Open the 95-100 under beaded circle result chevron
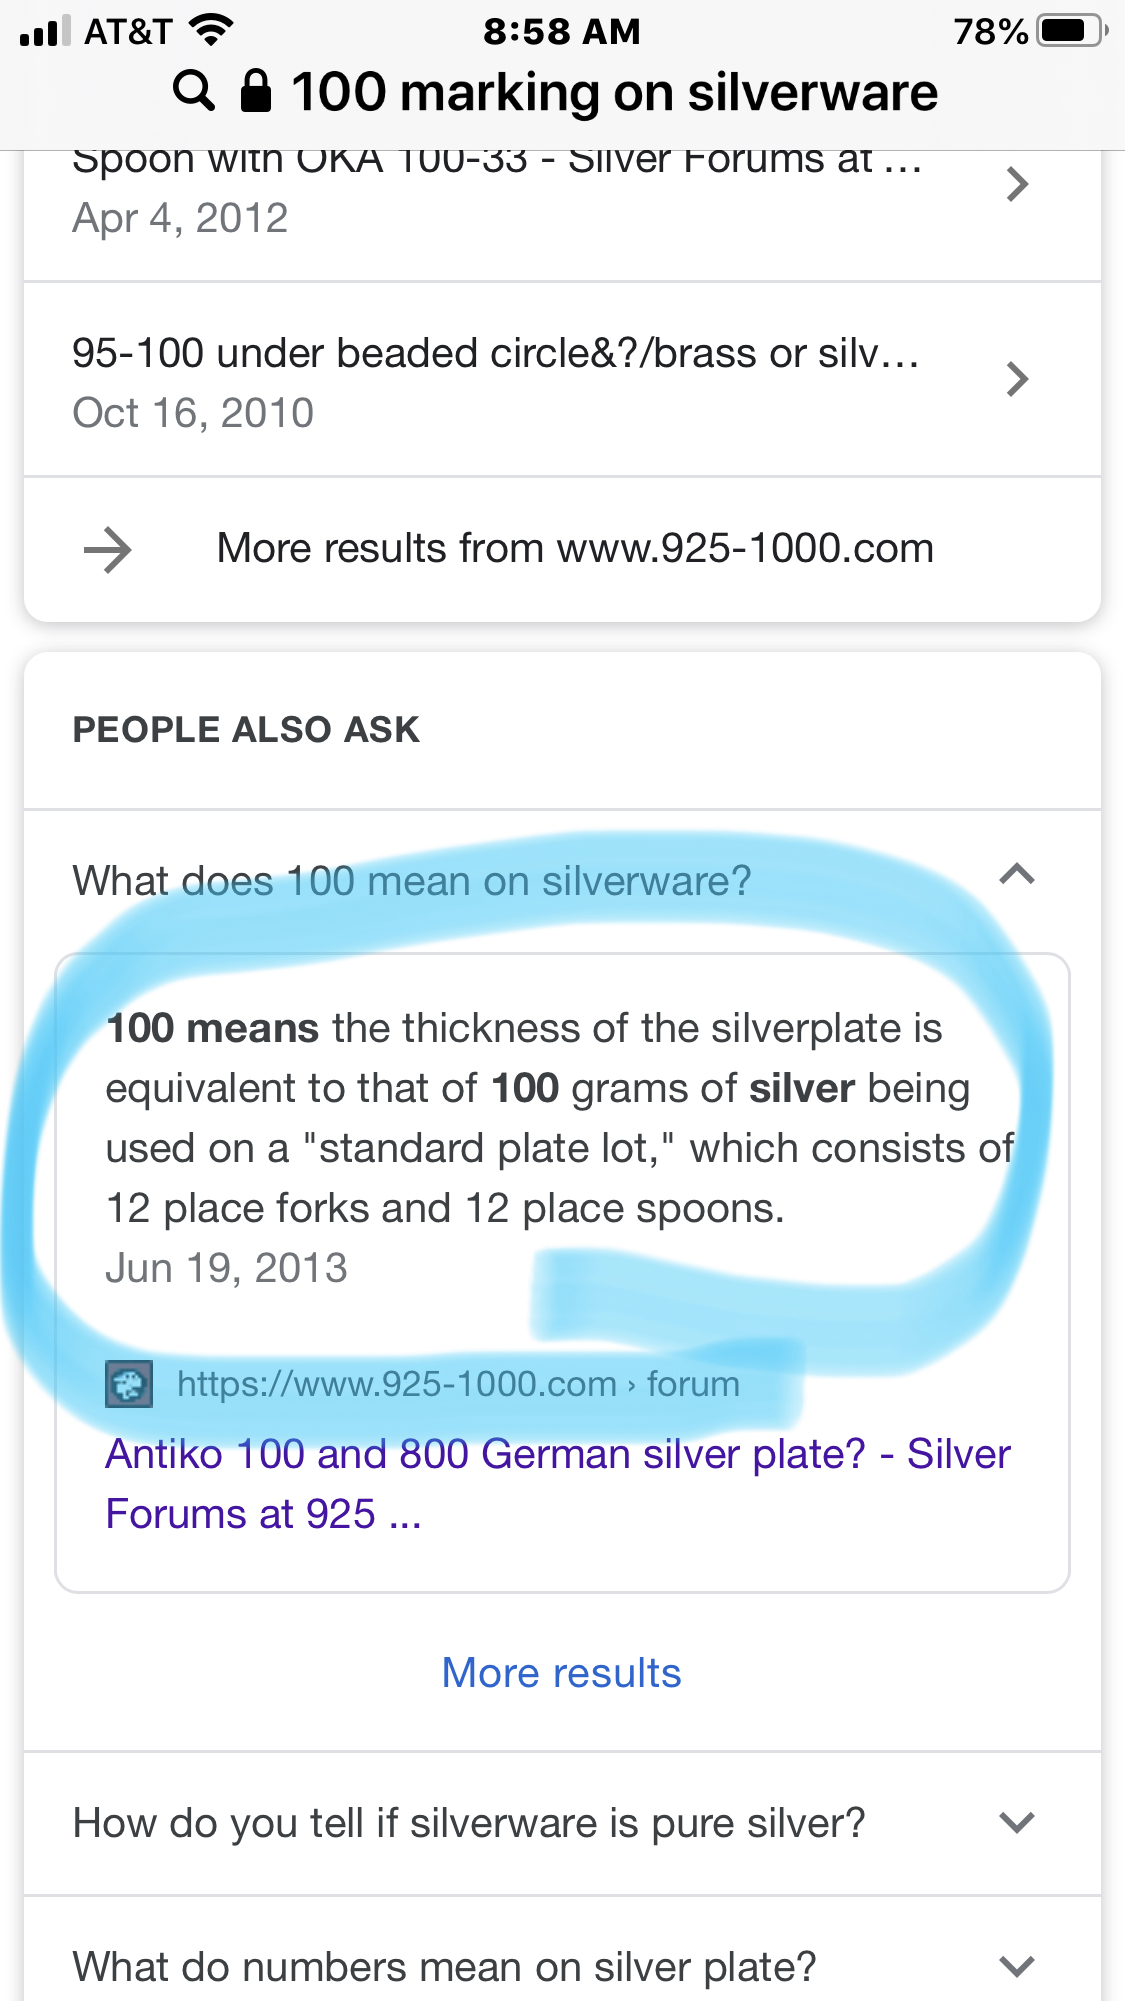The width and height of the screenshot is (1125, 2001). tap(1017, 379)
